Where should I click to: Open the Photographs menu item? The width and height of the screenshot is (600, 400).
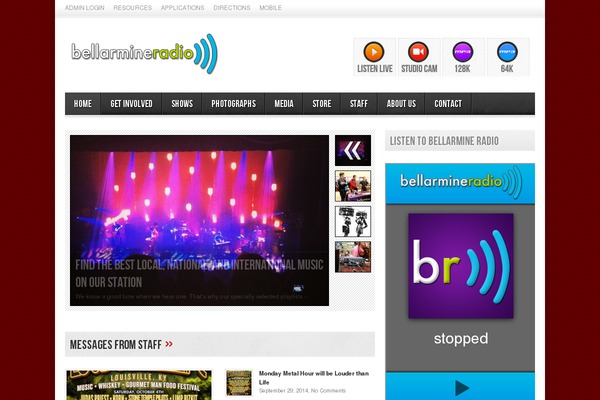[233, 104]
